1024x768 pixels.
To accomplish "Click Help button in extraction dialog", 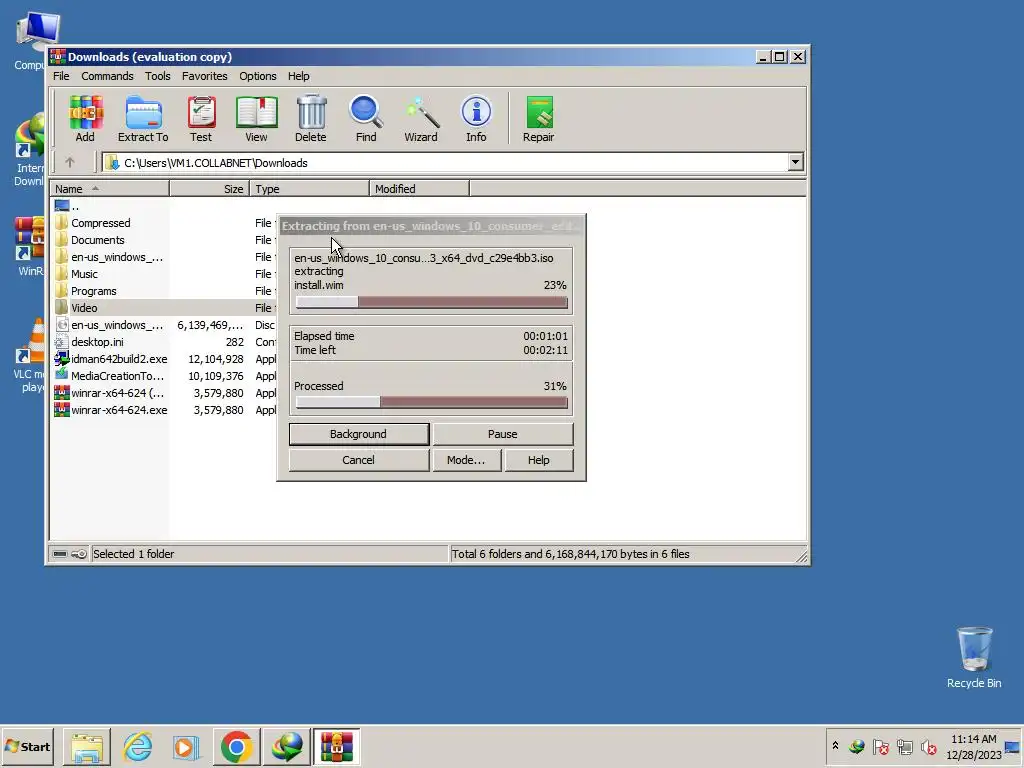I will coord(539,460).
